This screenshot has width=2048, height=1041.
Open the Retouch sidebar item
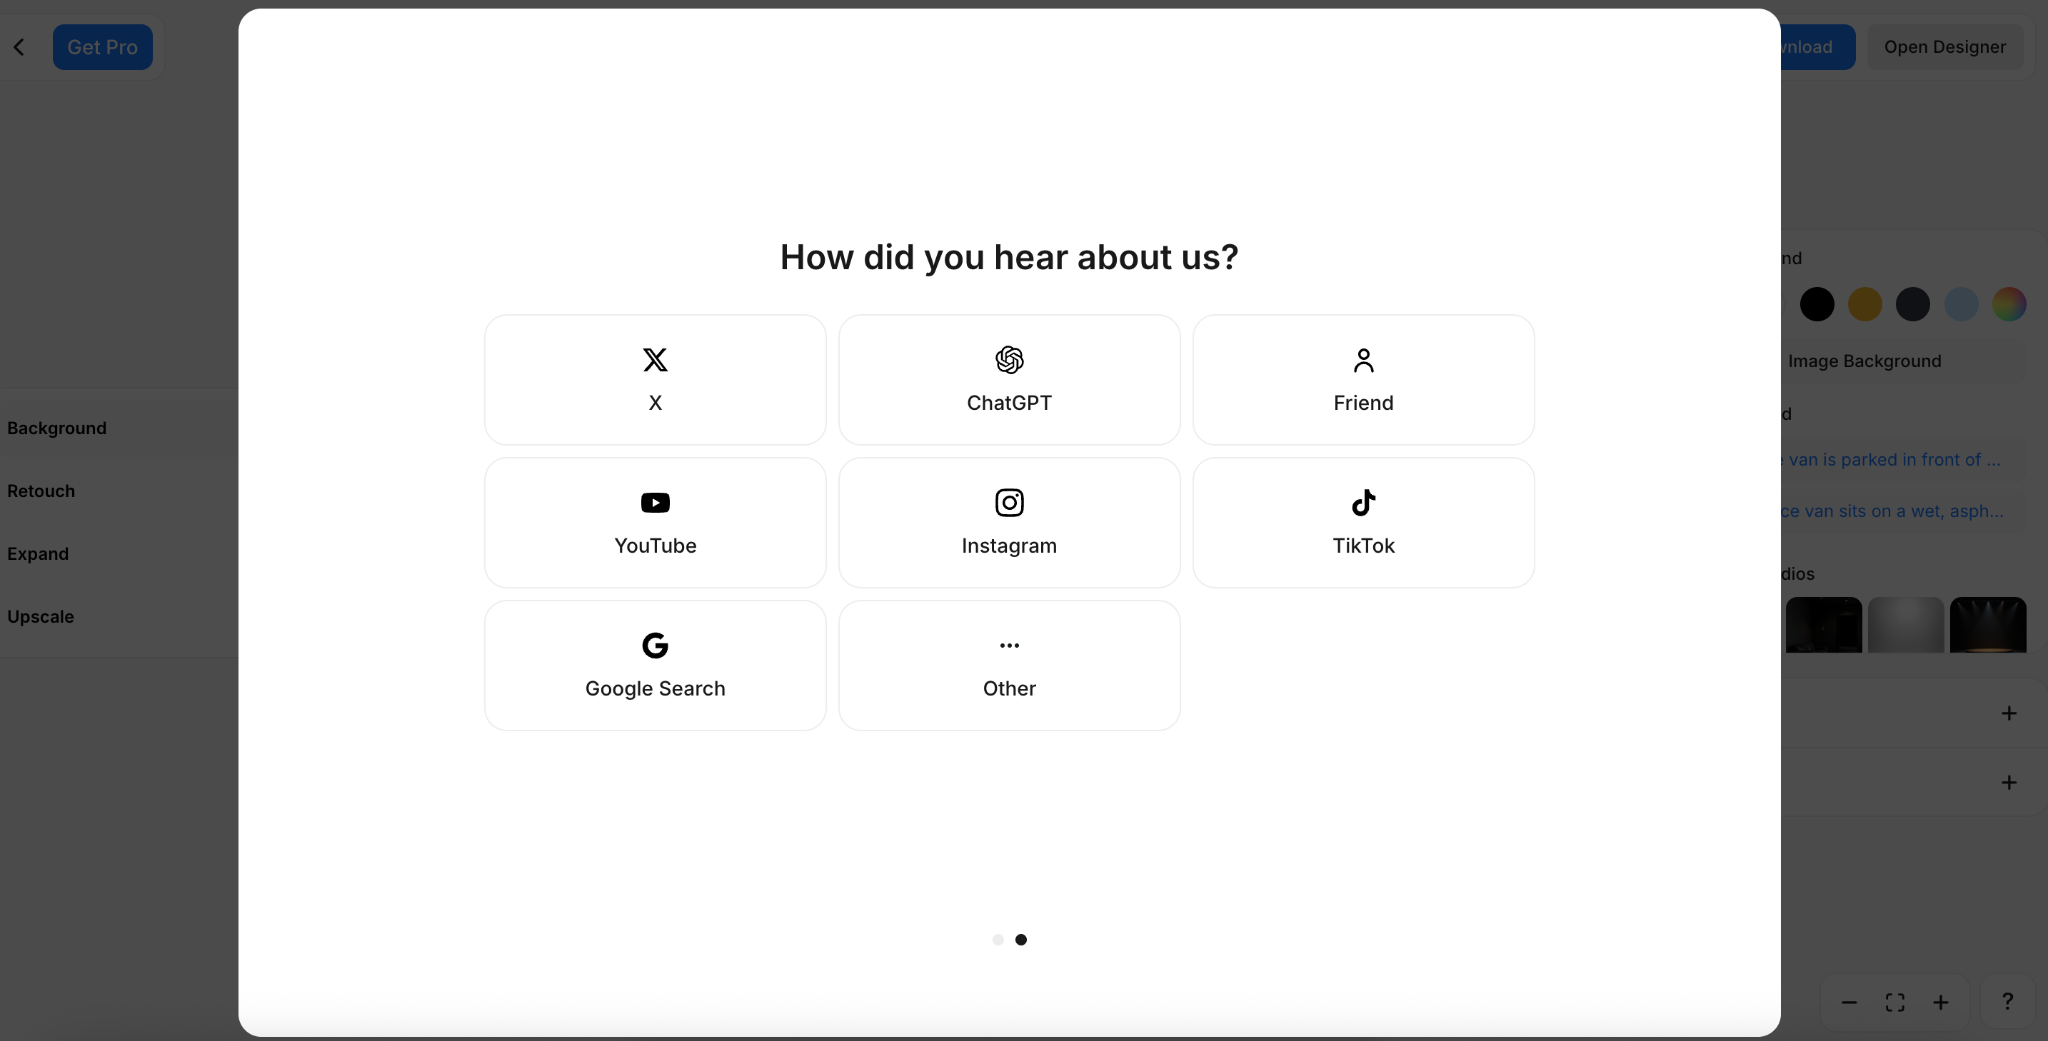tap(41, 491)
